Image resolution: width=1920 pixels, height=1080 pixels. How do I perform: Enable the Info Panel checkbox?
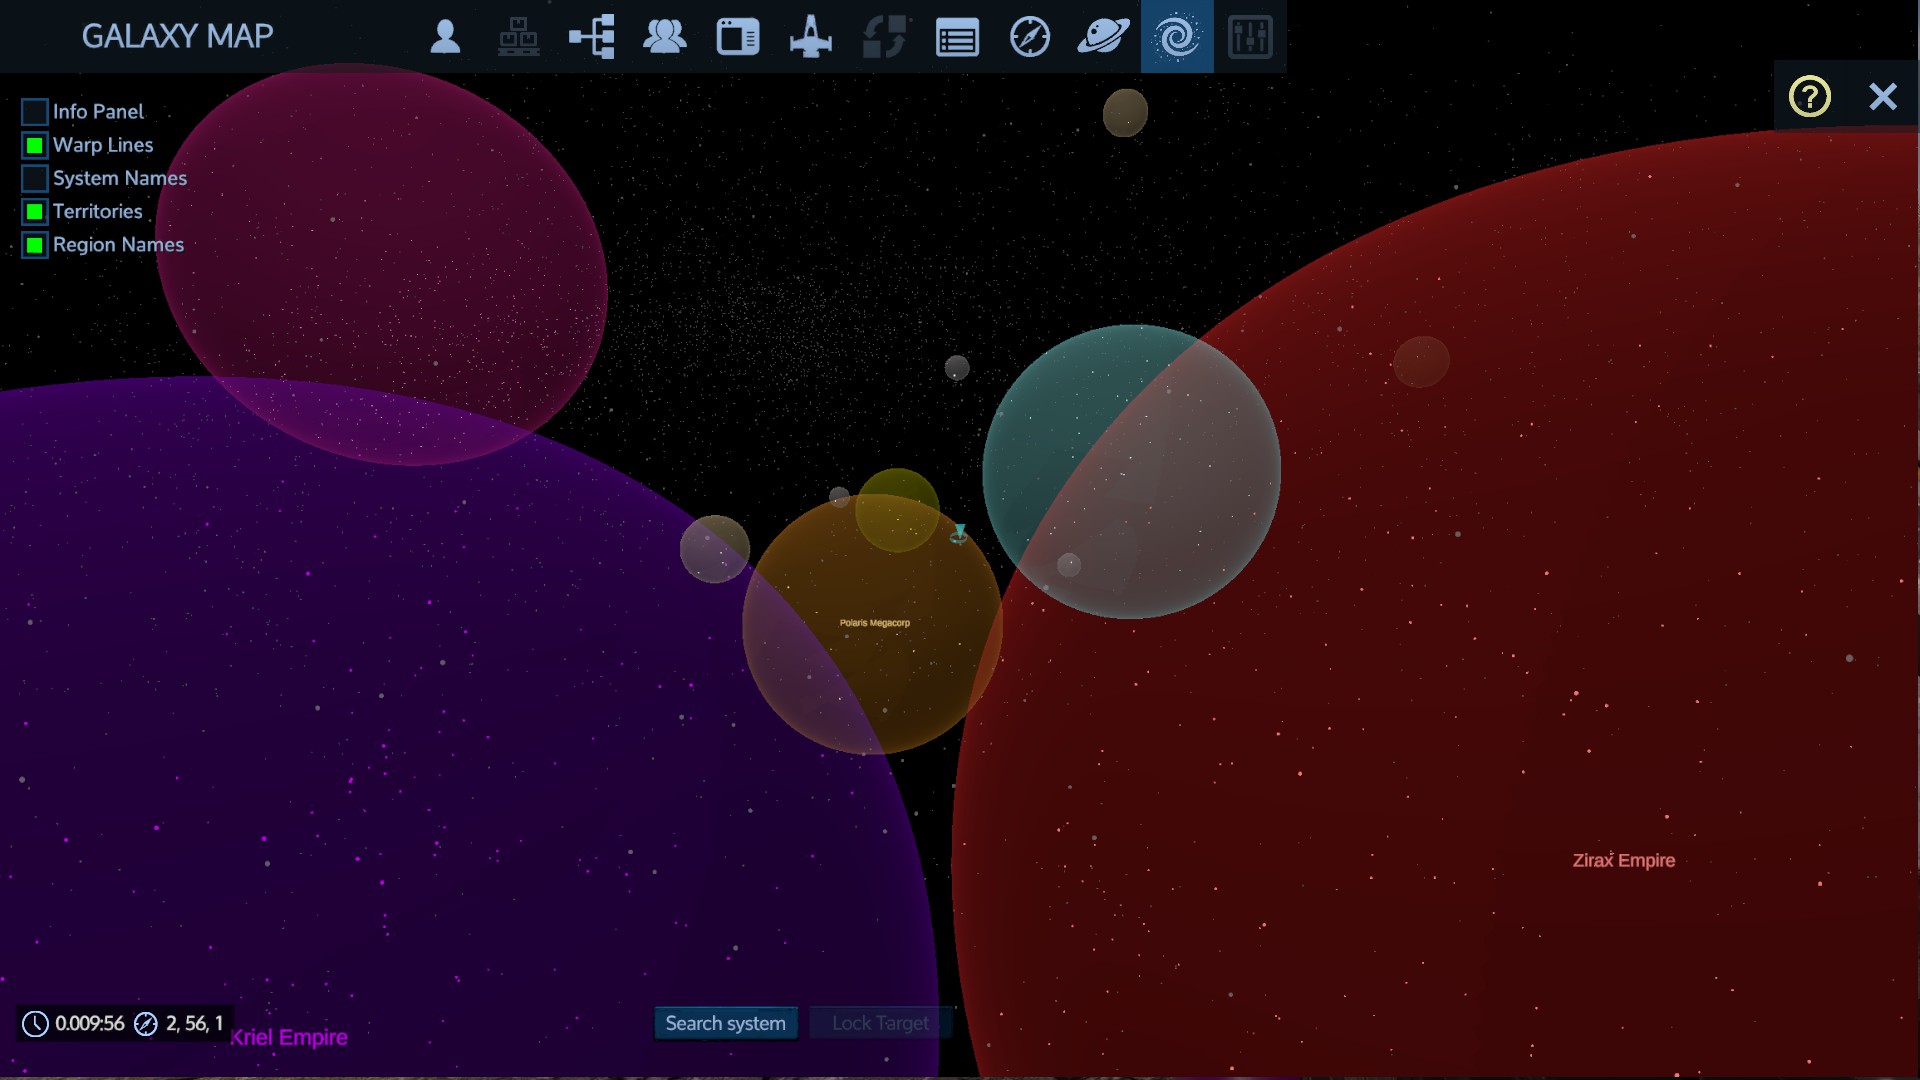(x=35, y=112)
